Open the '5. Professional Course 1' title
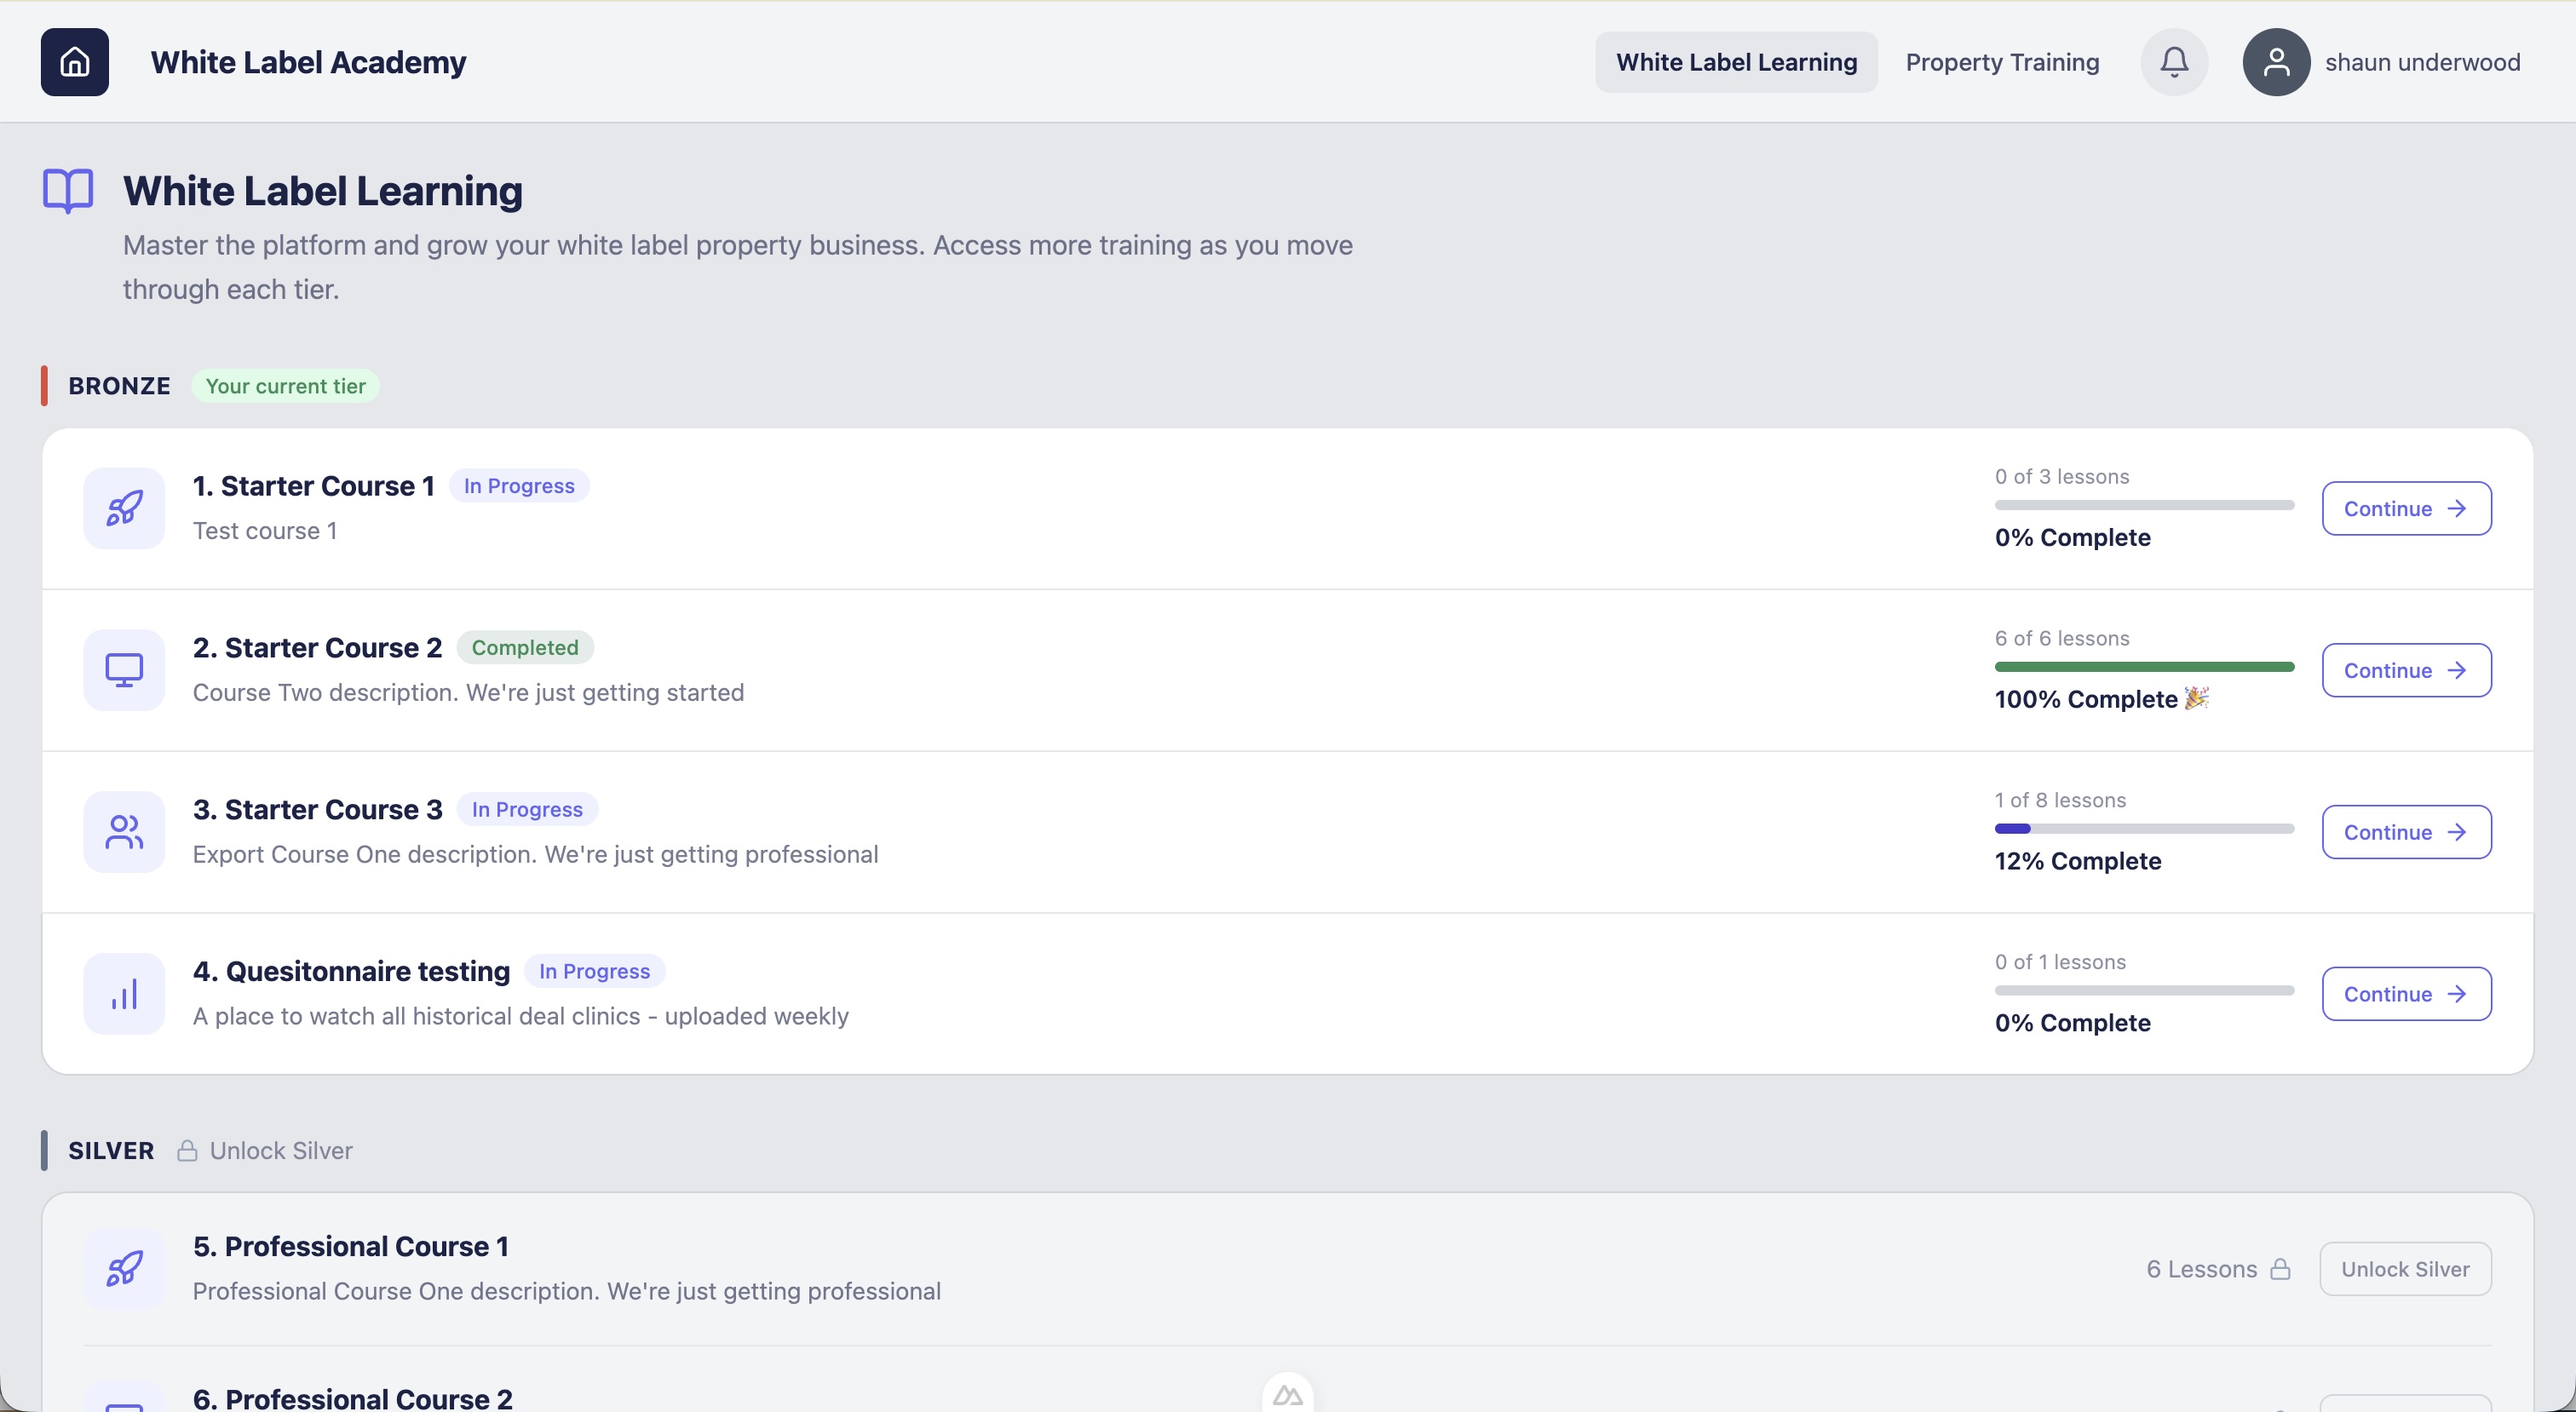2576x1412 pixels. (351, 1247)
